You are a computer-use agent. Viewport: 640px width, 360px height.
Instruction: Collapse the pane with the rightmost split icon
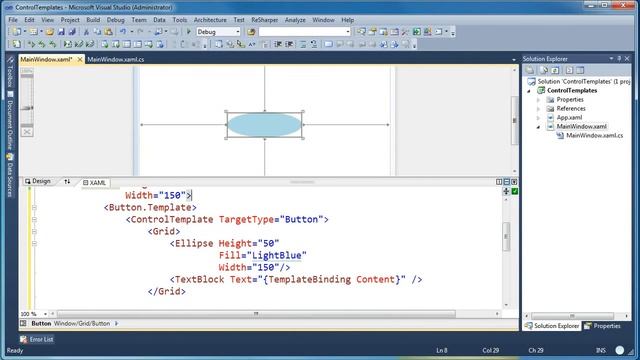pyautogui.click(x=514, y=182)
